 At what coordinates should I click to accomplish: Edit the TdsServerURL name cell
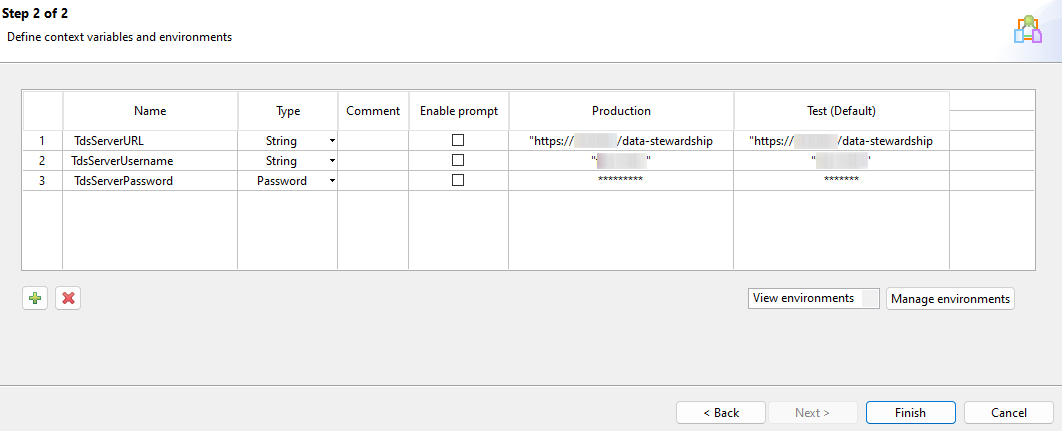[x=150, y=141]
